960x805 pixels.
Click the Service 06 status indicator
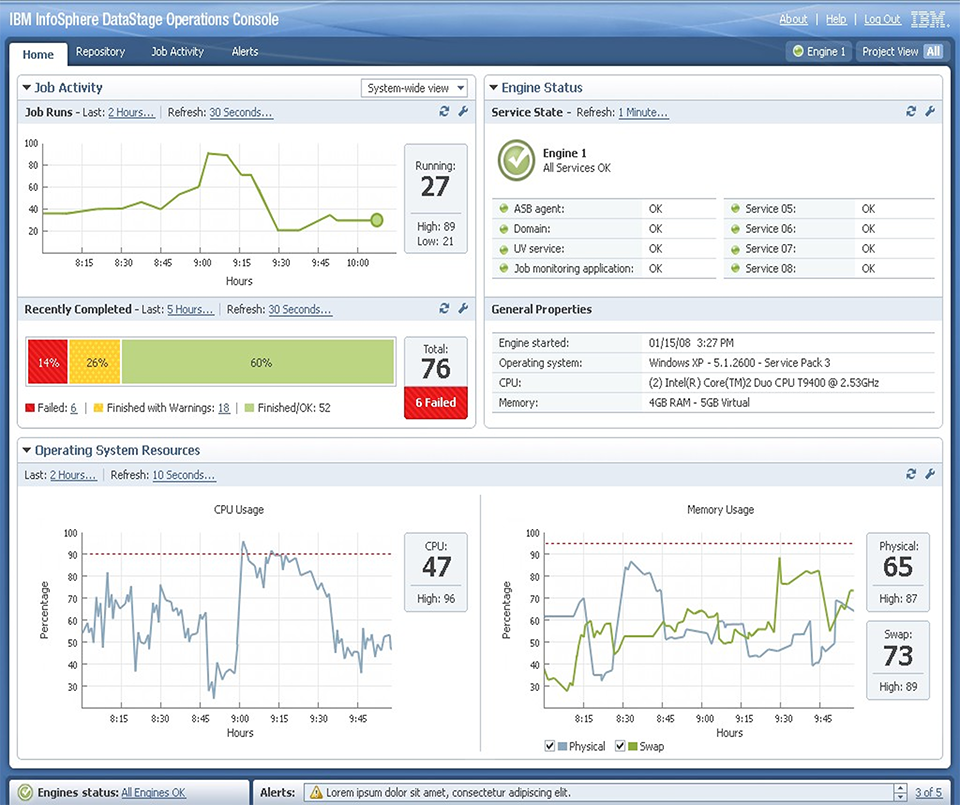click(735, 229)
